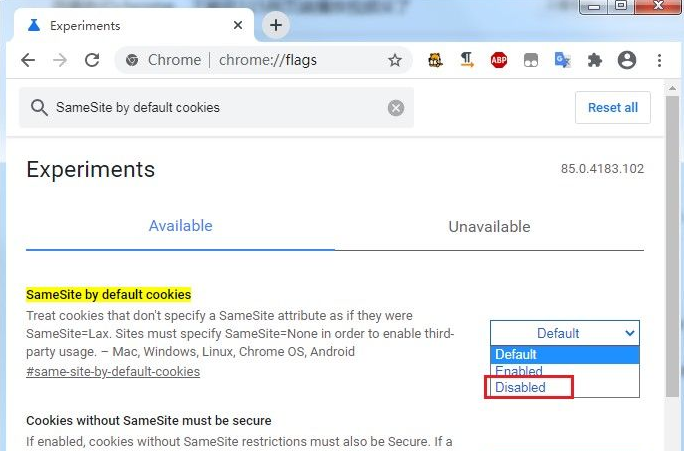Pick the highlighted Default option
This screenshot has height=454, width=684.
[x=564, y=355]
